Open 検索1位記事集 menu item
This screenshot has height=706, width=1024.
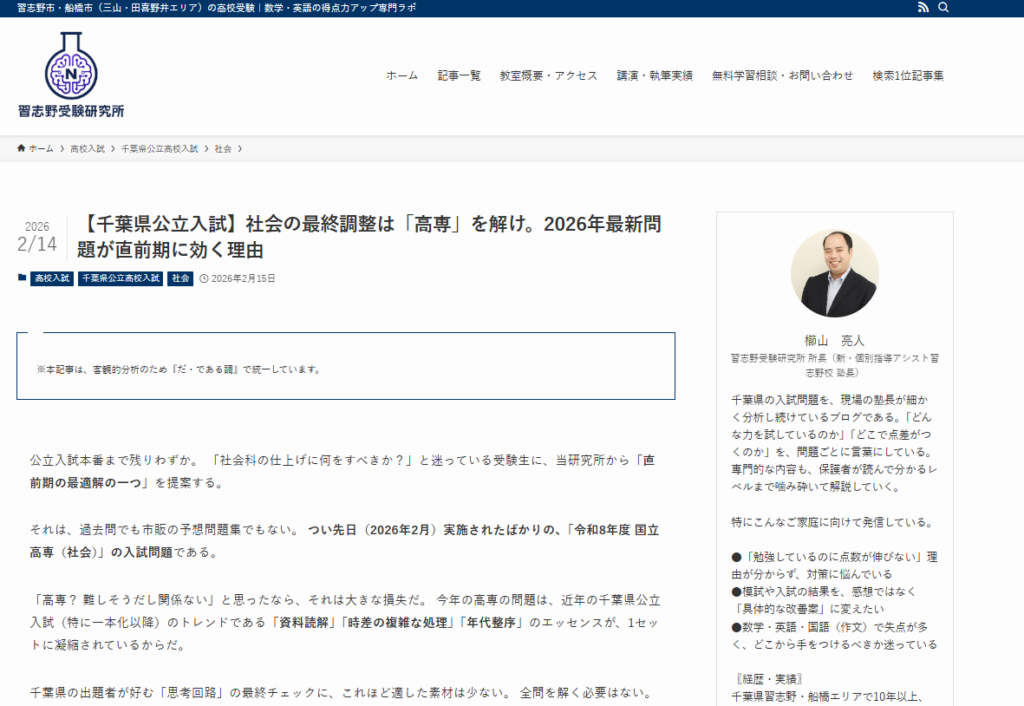click(x=907, y=76)
